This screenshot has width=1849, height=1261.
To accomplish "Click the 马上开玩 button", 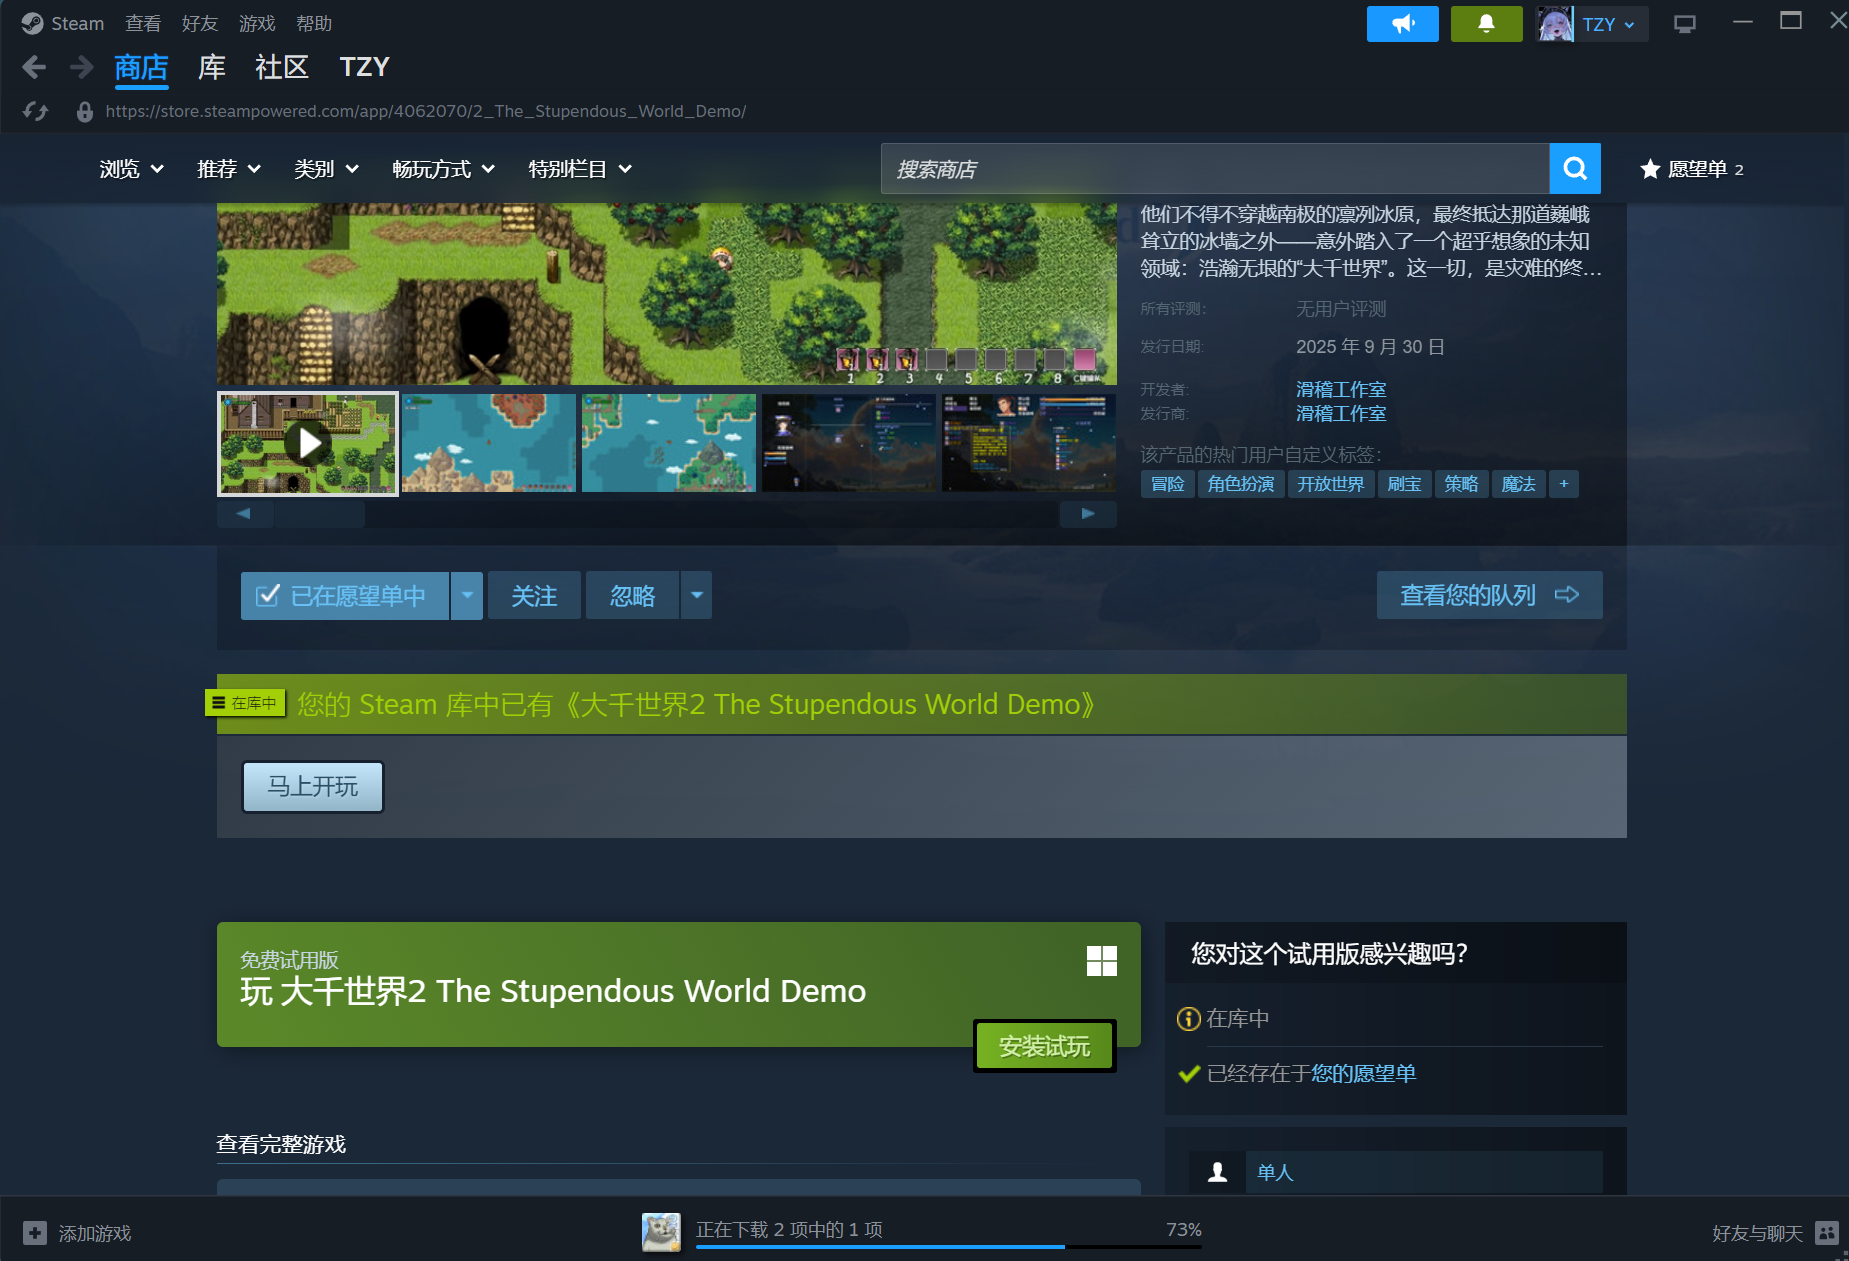I will point(313,787).
